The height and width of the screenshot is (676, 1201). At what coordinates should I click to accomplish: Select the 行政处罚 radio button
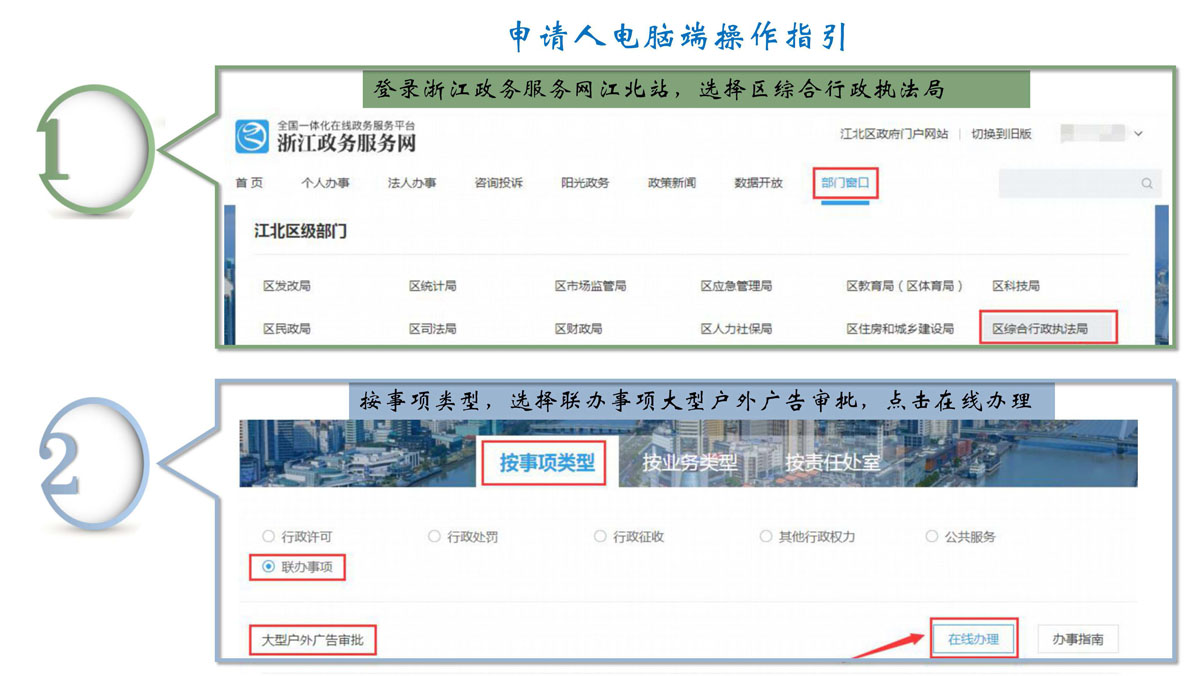(x=434, y=537)
